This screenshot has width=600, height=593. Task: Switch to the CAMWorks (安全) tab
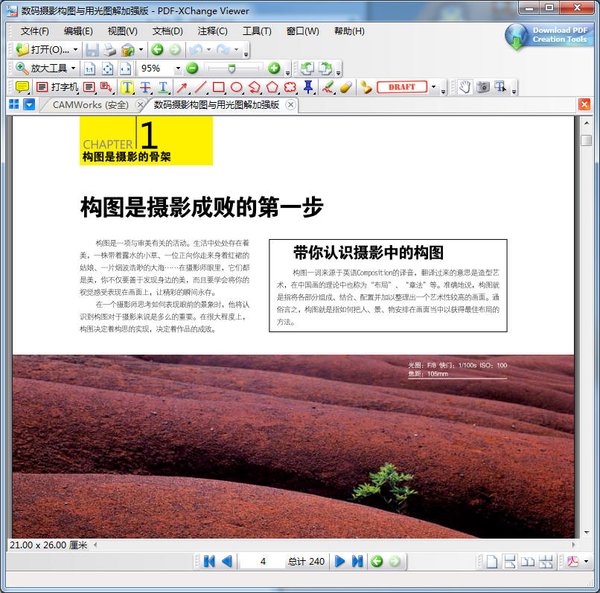(90, 105)
